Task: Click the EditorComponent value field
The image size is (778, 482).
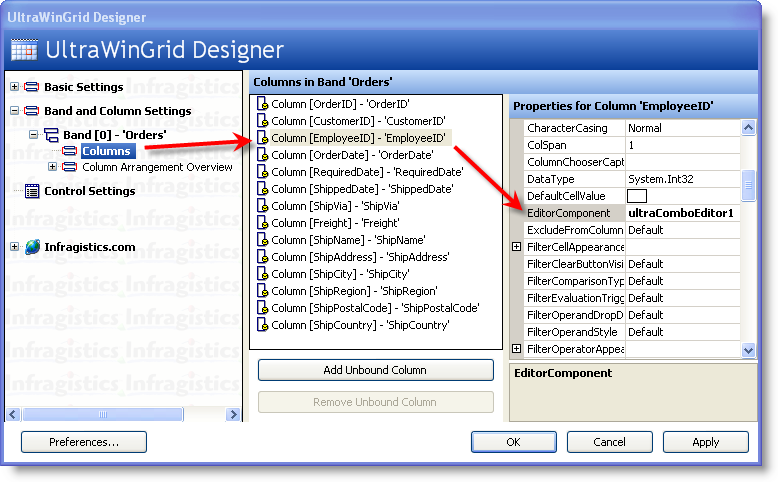Action: [x=682, y=213]
